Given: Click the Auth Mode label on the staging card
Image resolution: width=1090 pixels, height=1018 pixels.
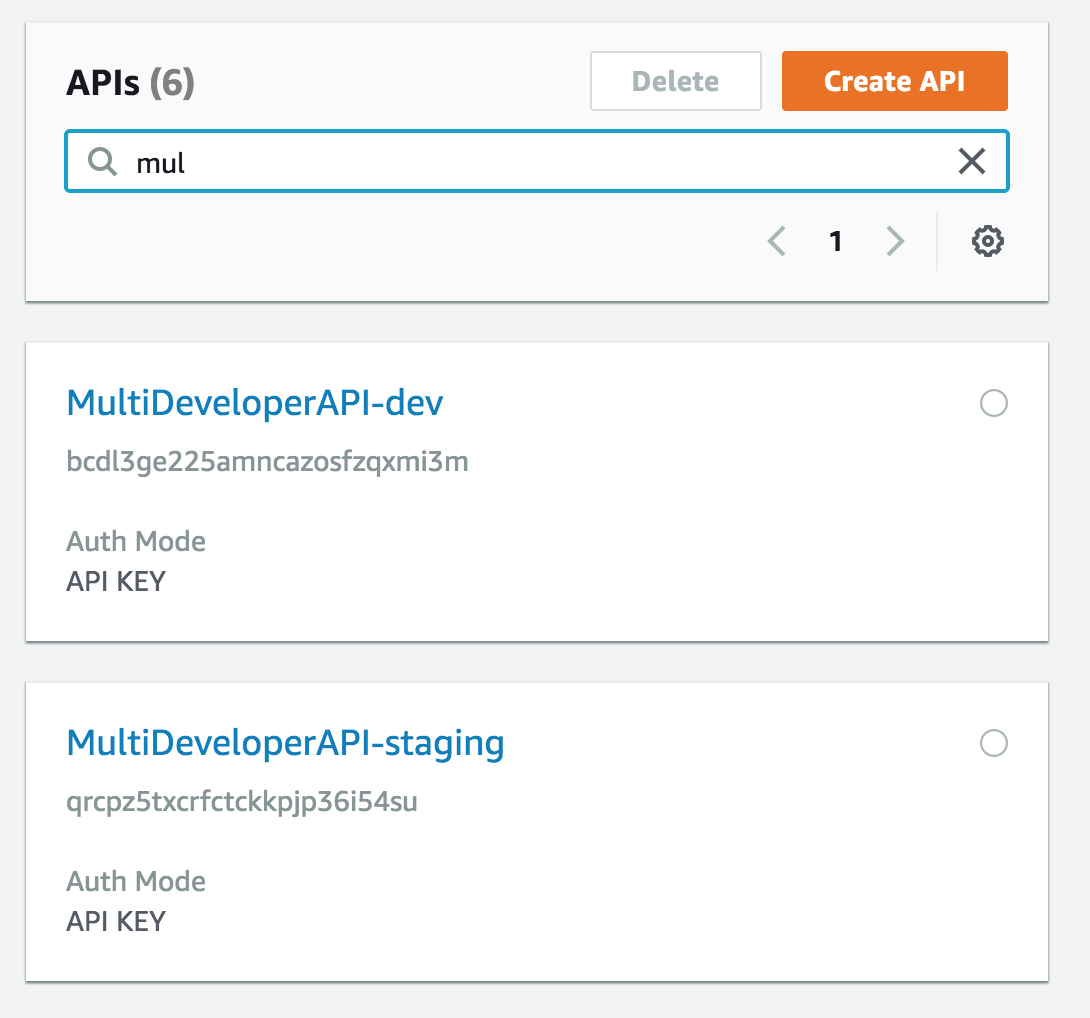Looking at the screenshot, I should [x=136, y=882].
